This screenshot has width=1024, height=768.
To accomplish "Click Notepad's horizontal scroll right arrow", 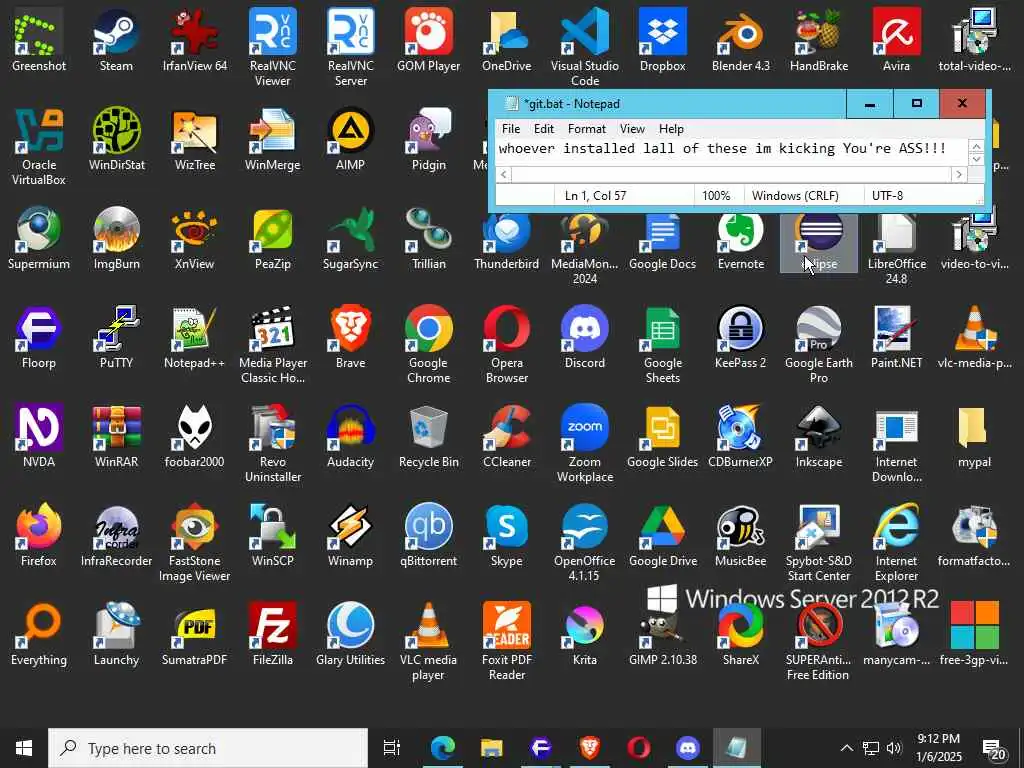I will [x=959, y=174].
